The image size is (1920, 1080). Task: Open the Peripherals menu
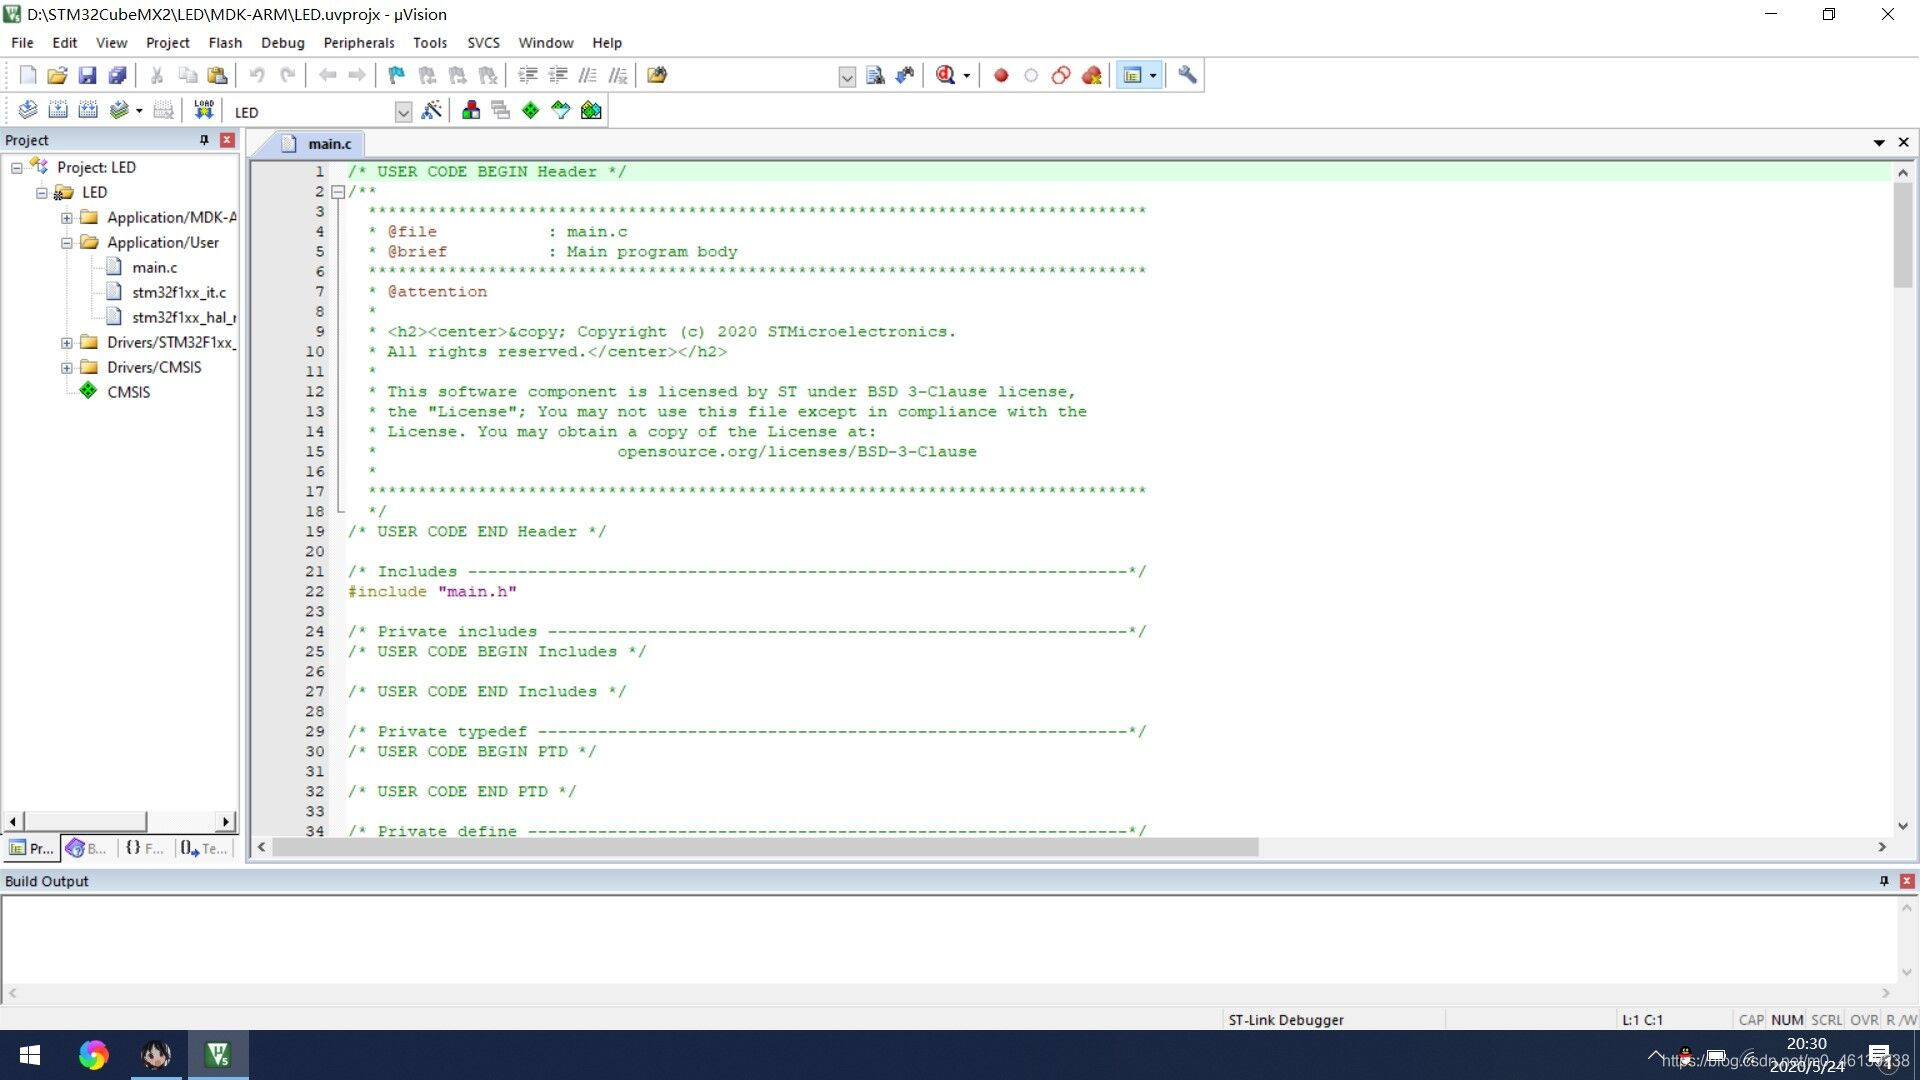pyautogui.click(x=358, y=43)
